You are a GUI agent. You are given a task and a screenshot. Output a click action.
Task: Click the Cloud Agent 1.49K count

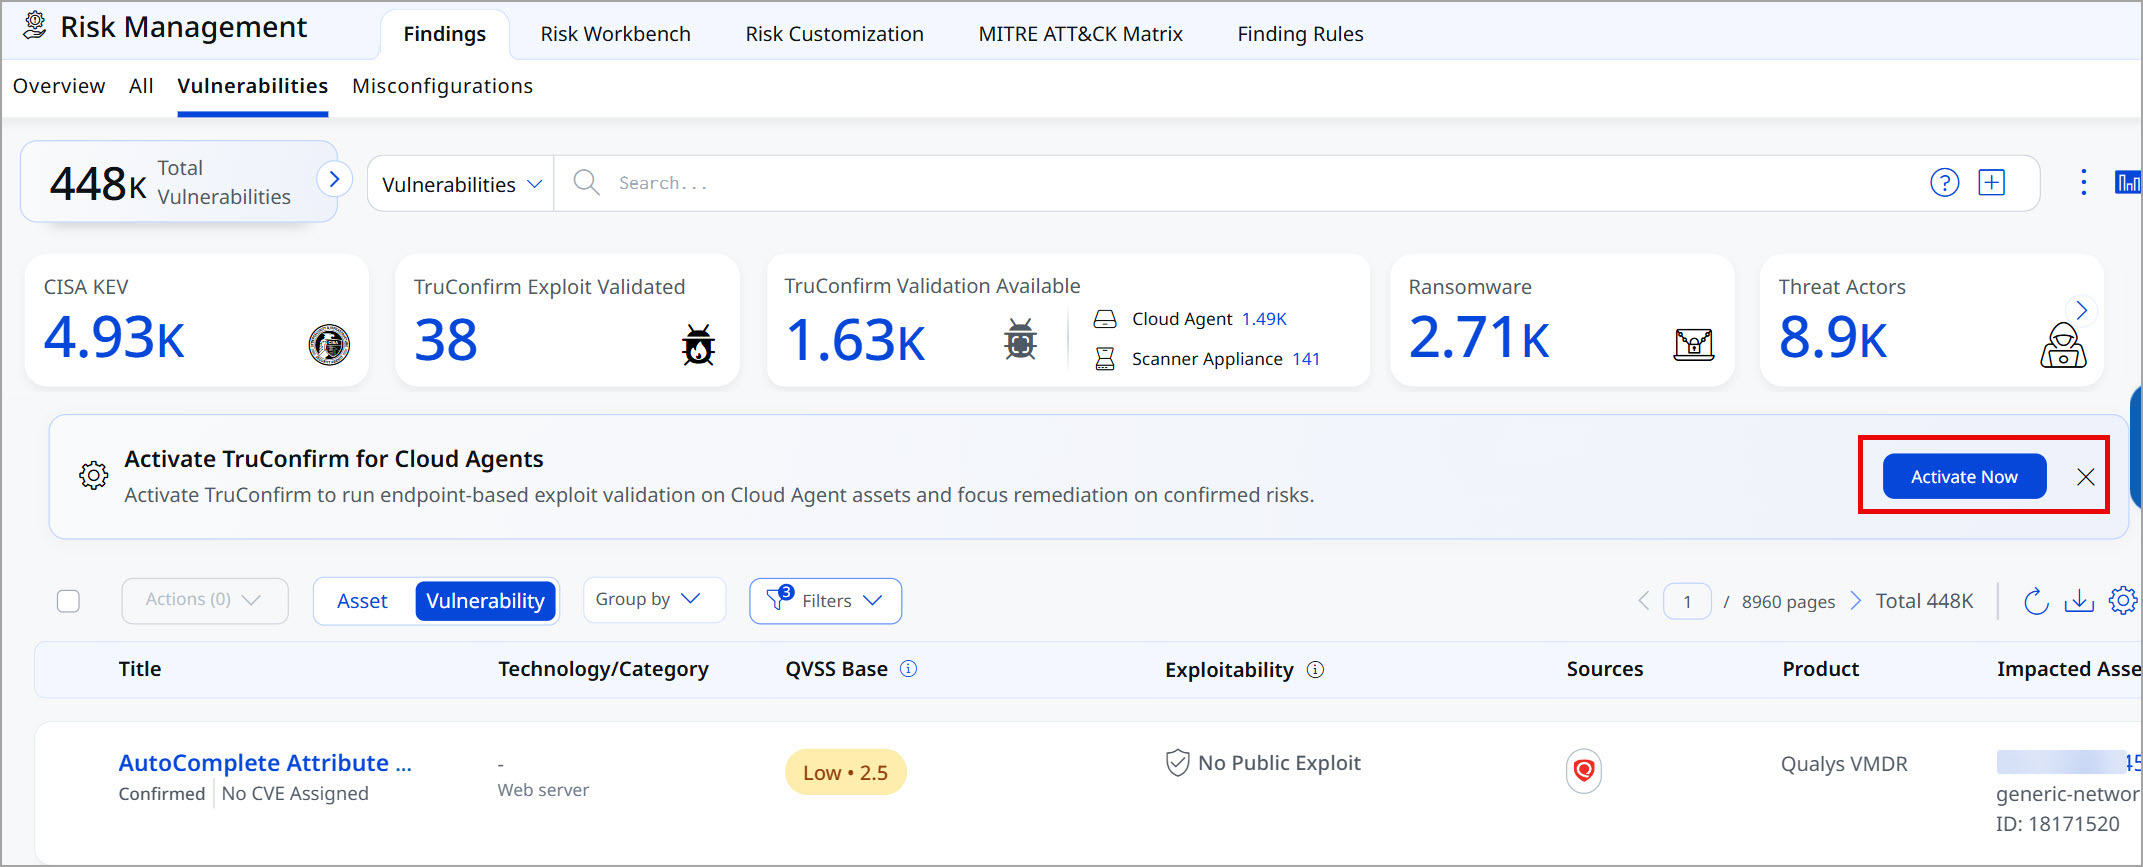[x=1264, y=319]
